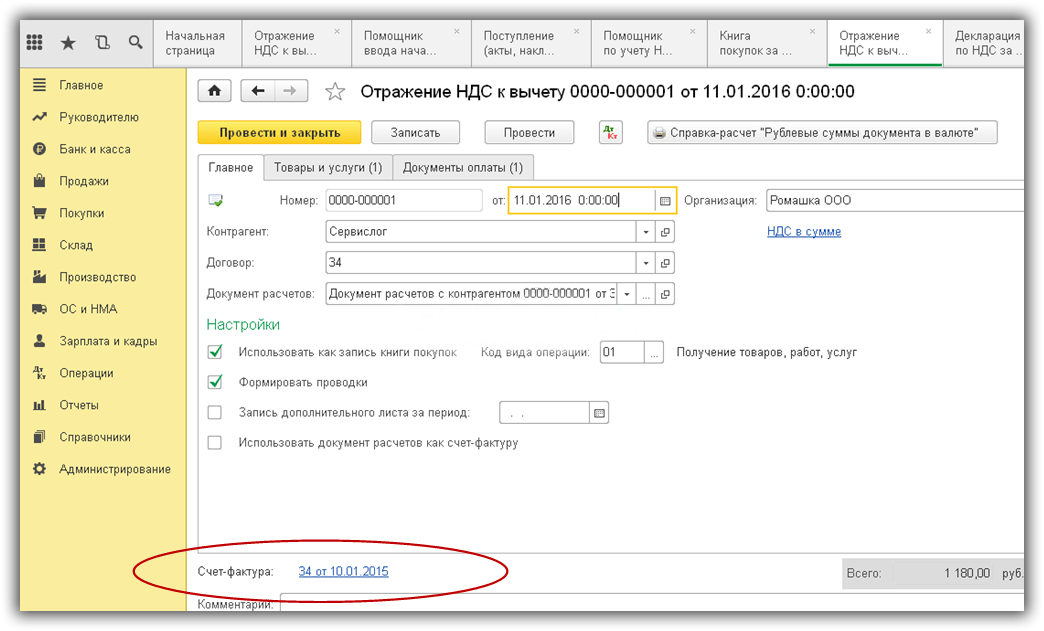Open the Договор record via open icon
Image resolution: width=1044 pixels, height=631 pixels.
[664, 263]
